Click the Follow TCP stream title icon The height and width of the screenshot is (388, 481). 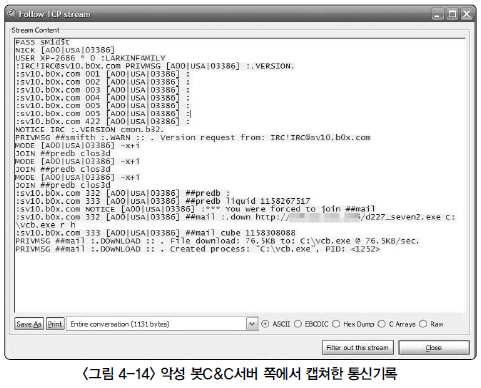pos(11,14)
